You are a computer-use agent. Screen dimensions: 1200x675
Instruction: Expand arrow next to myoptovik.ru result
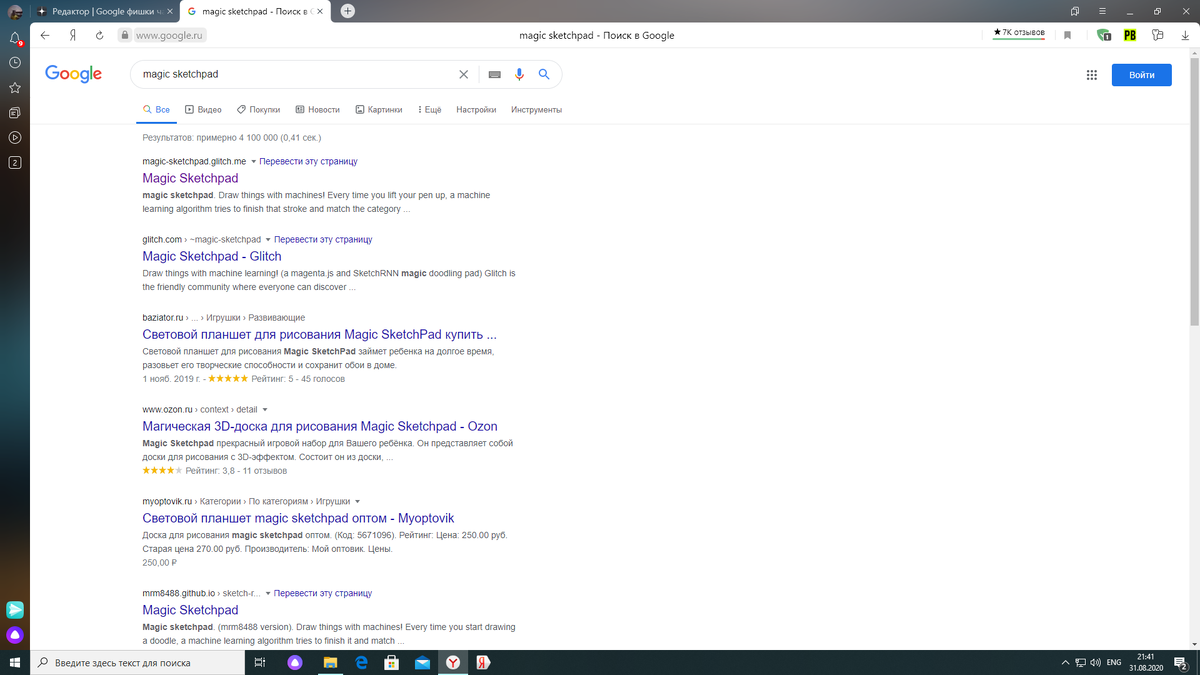(358, 501)
